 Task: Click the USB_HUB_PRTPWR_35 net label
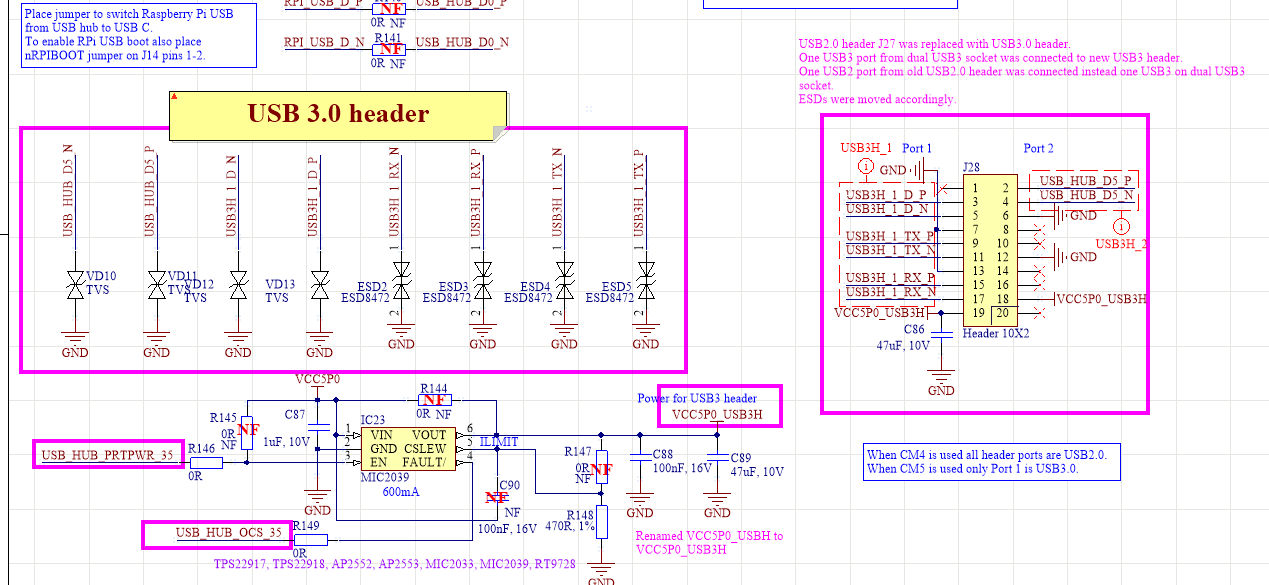click(108, 455)
